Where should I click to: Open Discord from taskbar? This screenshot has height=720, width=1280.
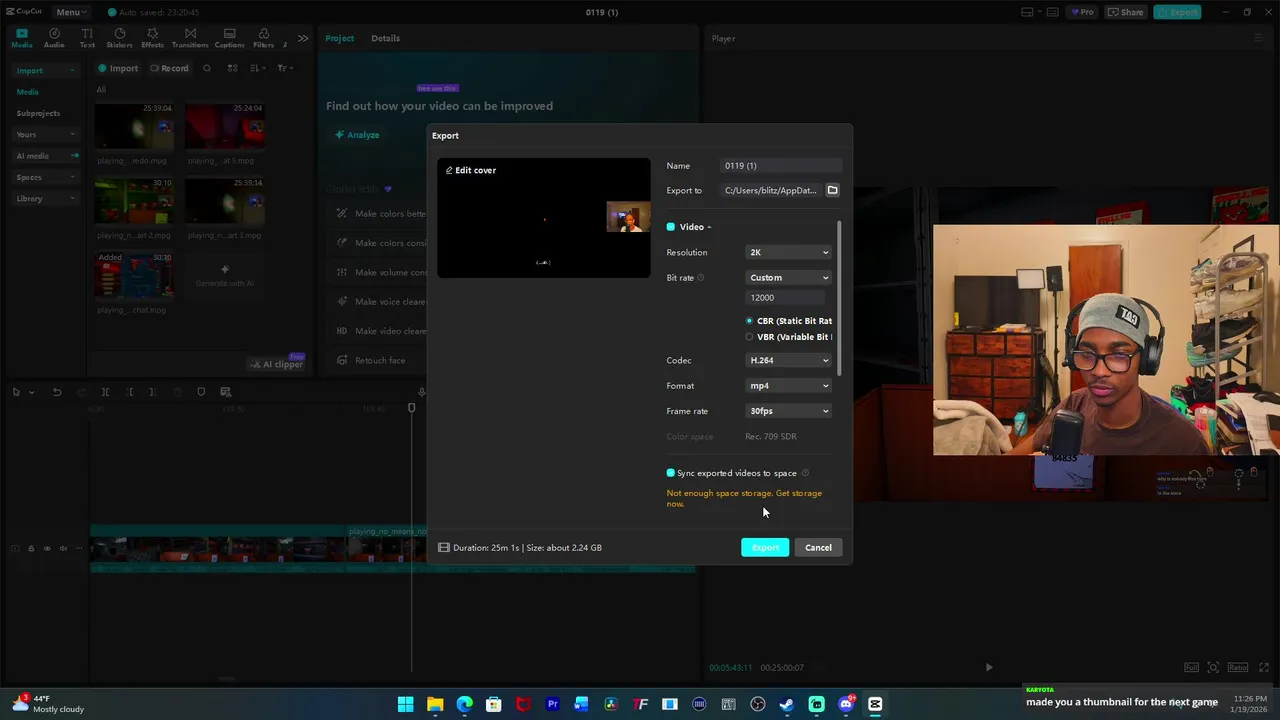(846, 704)
